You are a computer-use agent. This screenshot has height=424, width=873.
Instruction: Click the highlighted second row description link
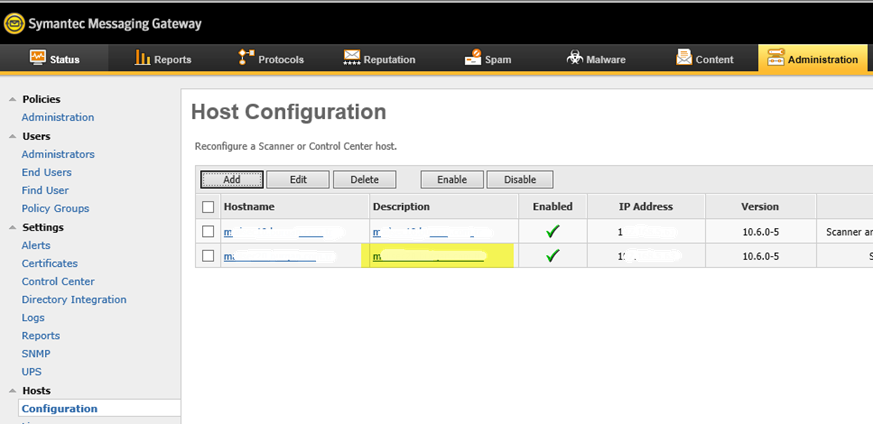(x=428, y=257)
